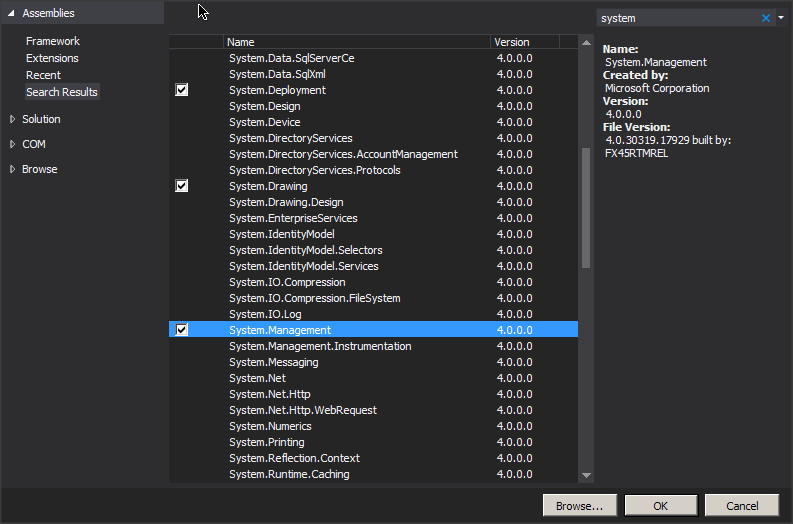Open the search options dropdown arrow
Image resolution: width=793 pixels, height=524 pixels.
tap(781, 18)
